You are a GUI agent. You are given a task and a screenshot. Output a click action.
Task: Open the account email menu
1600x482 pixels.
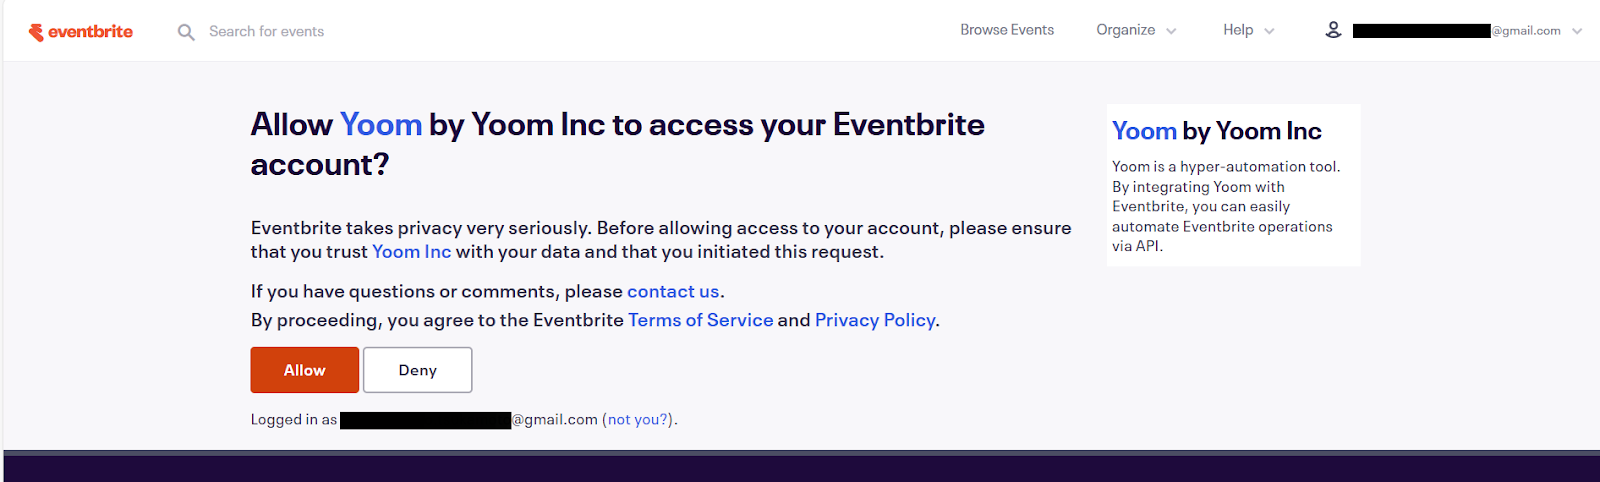[1456, 31]
